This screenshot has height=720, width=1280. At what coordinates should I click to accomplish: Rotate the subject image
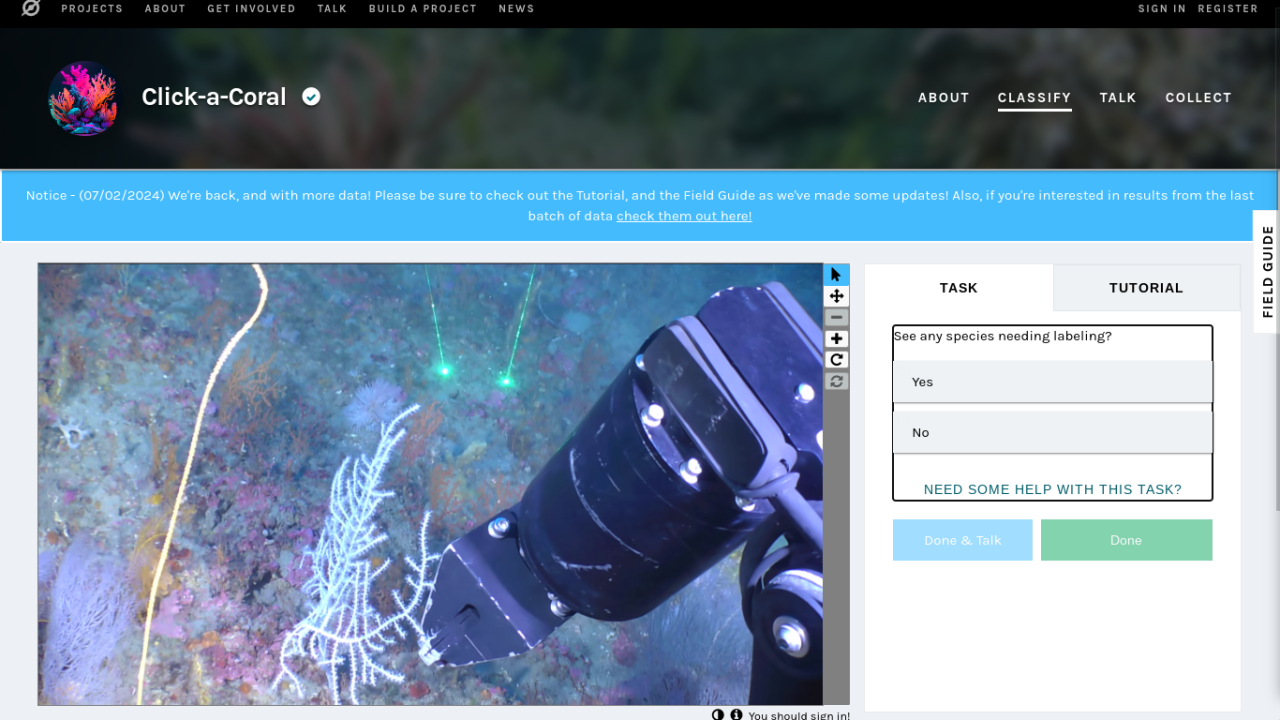(836, 360)
